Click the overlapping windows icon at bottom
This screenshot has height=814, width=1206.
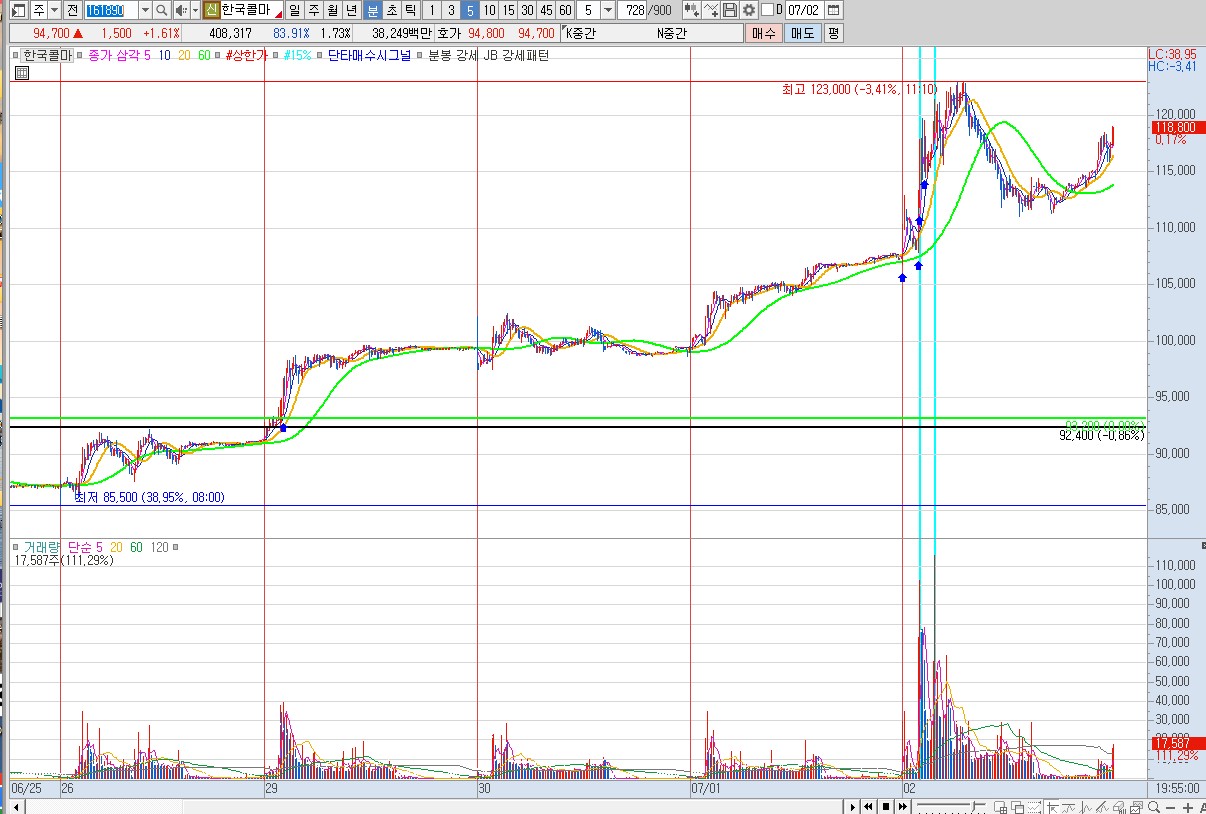1017,806
